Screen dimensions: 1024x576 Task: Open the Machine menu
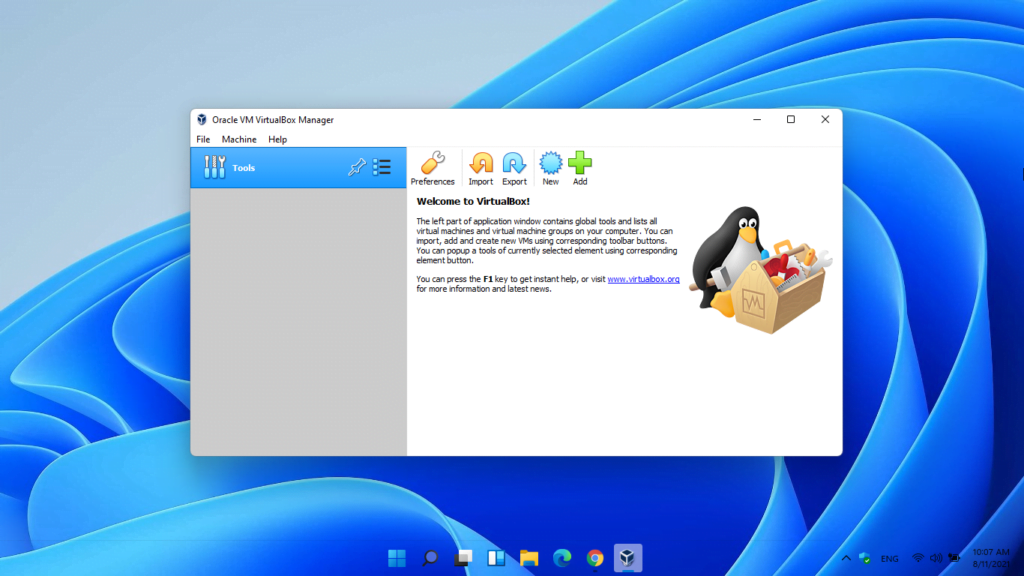(x=239, y=139)
